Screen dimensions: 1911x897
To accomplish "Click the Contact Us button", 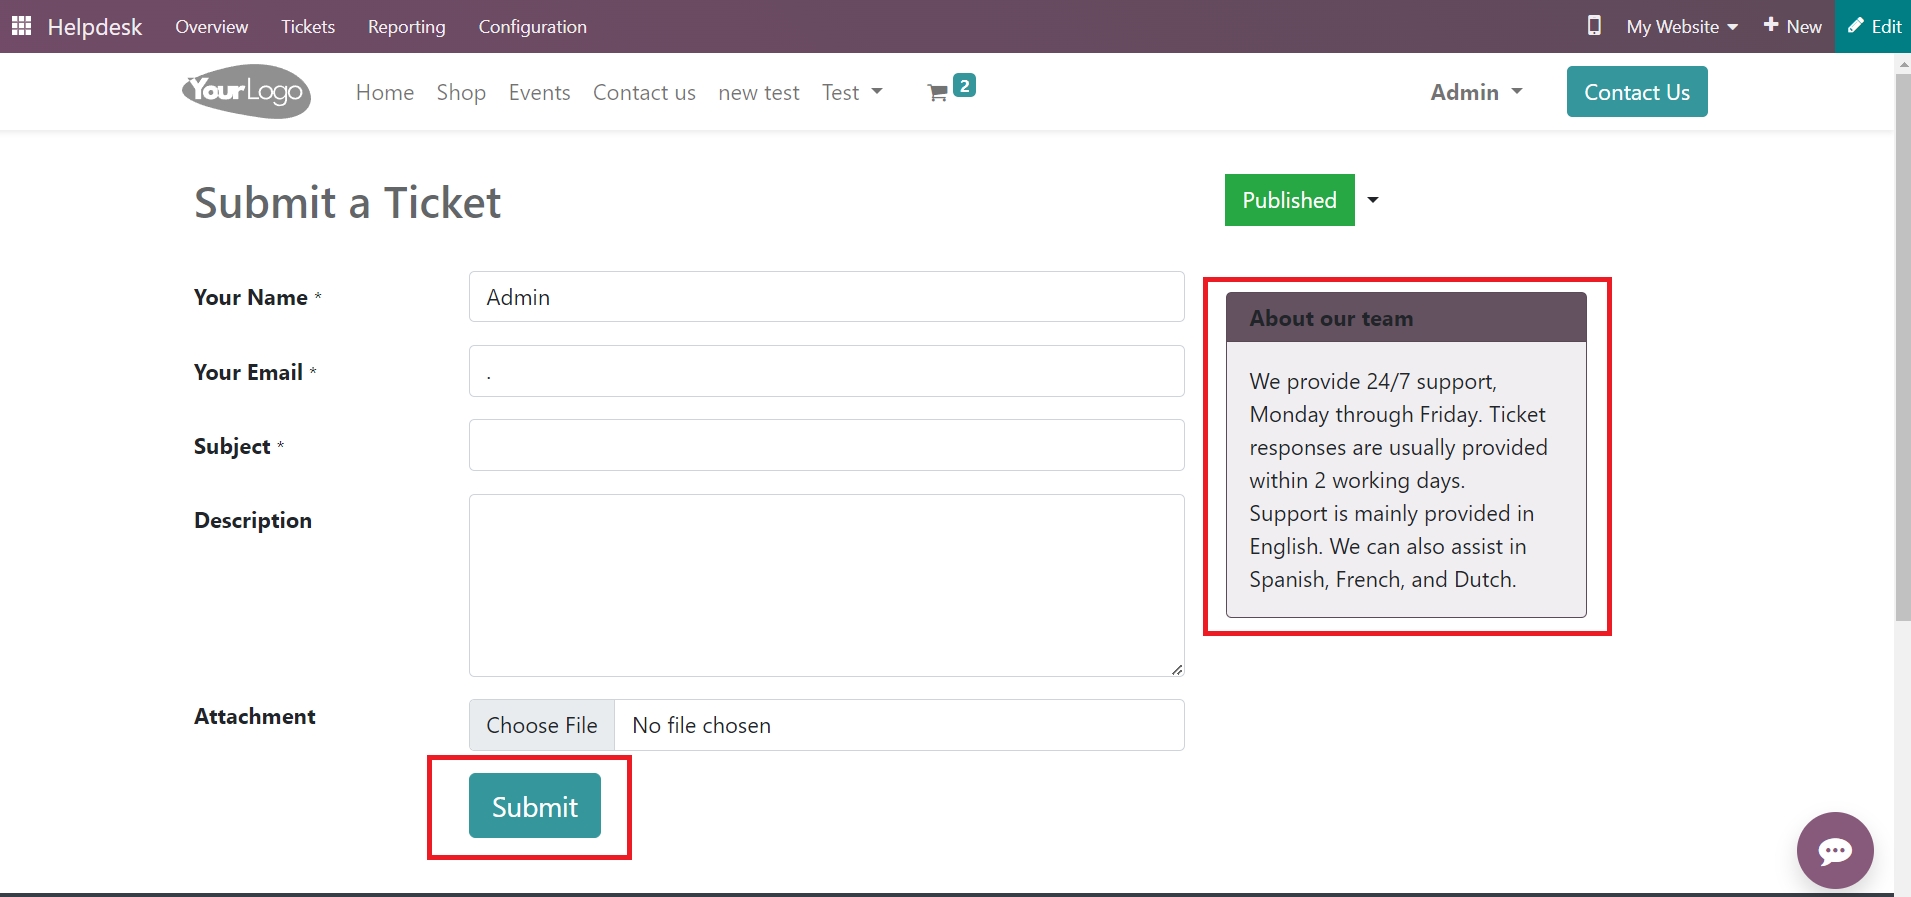I will click(1636, 92).
